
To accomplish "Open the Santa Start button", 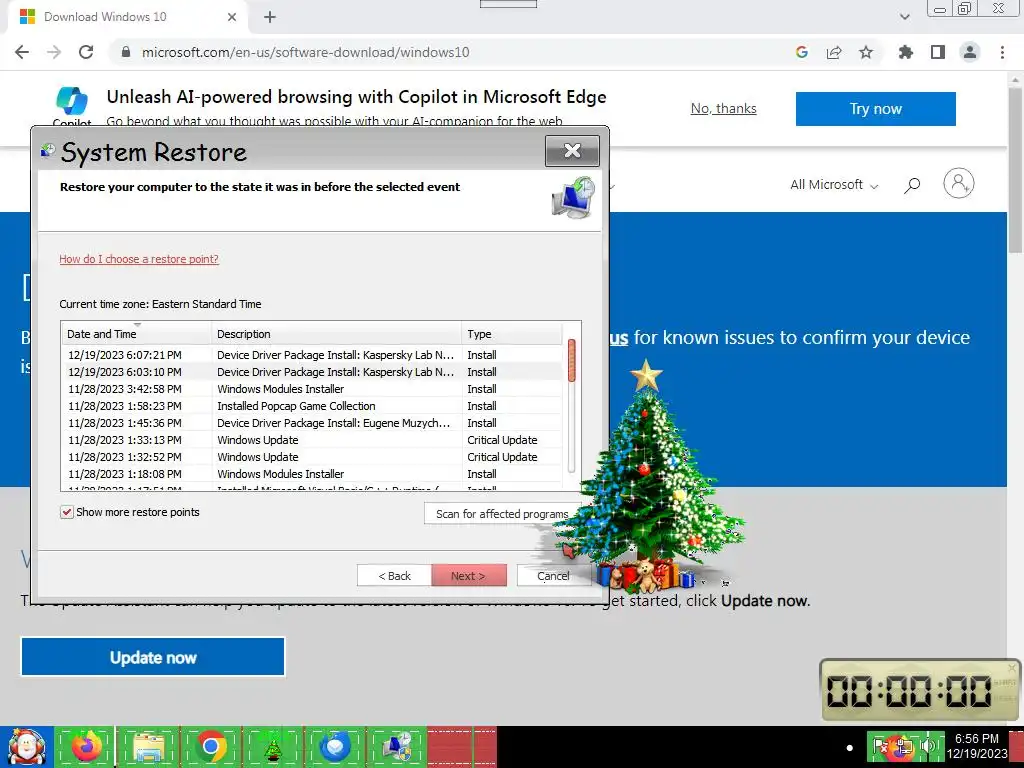I will (x=26, y=747).
